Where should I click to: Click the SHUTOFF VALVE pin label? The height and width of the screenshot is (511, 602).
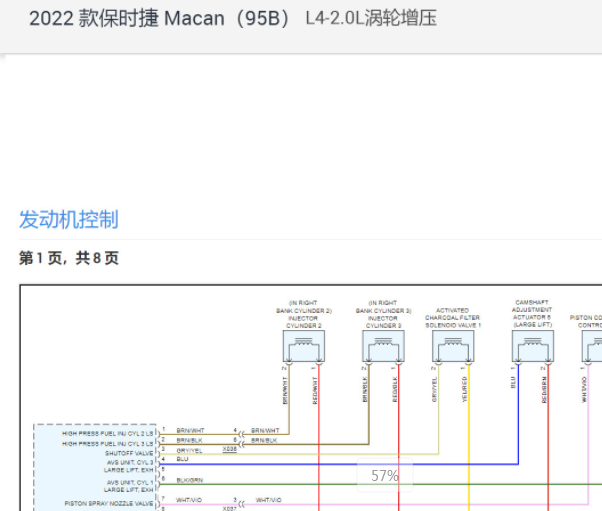point(129,453)
